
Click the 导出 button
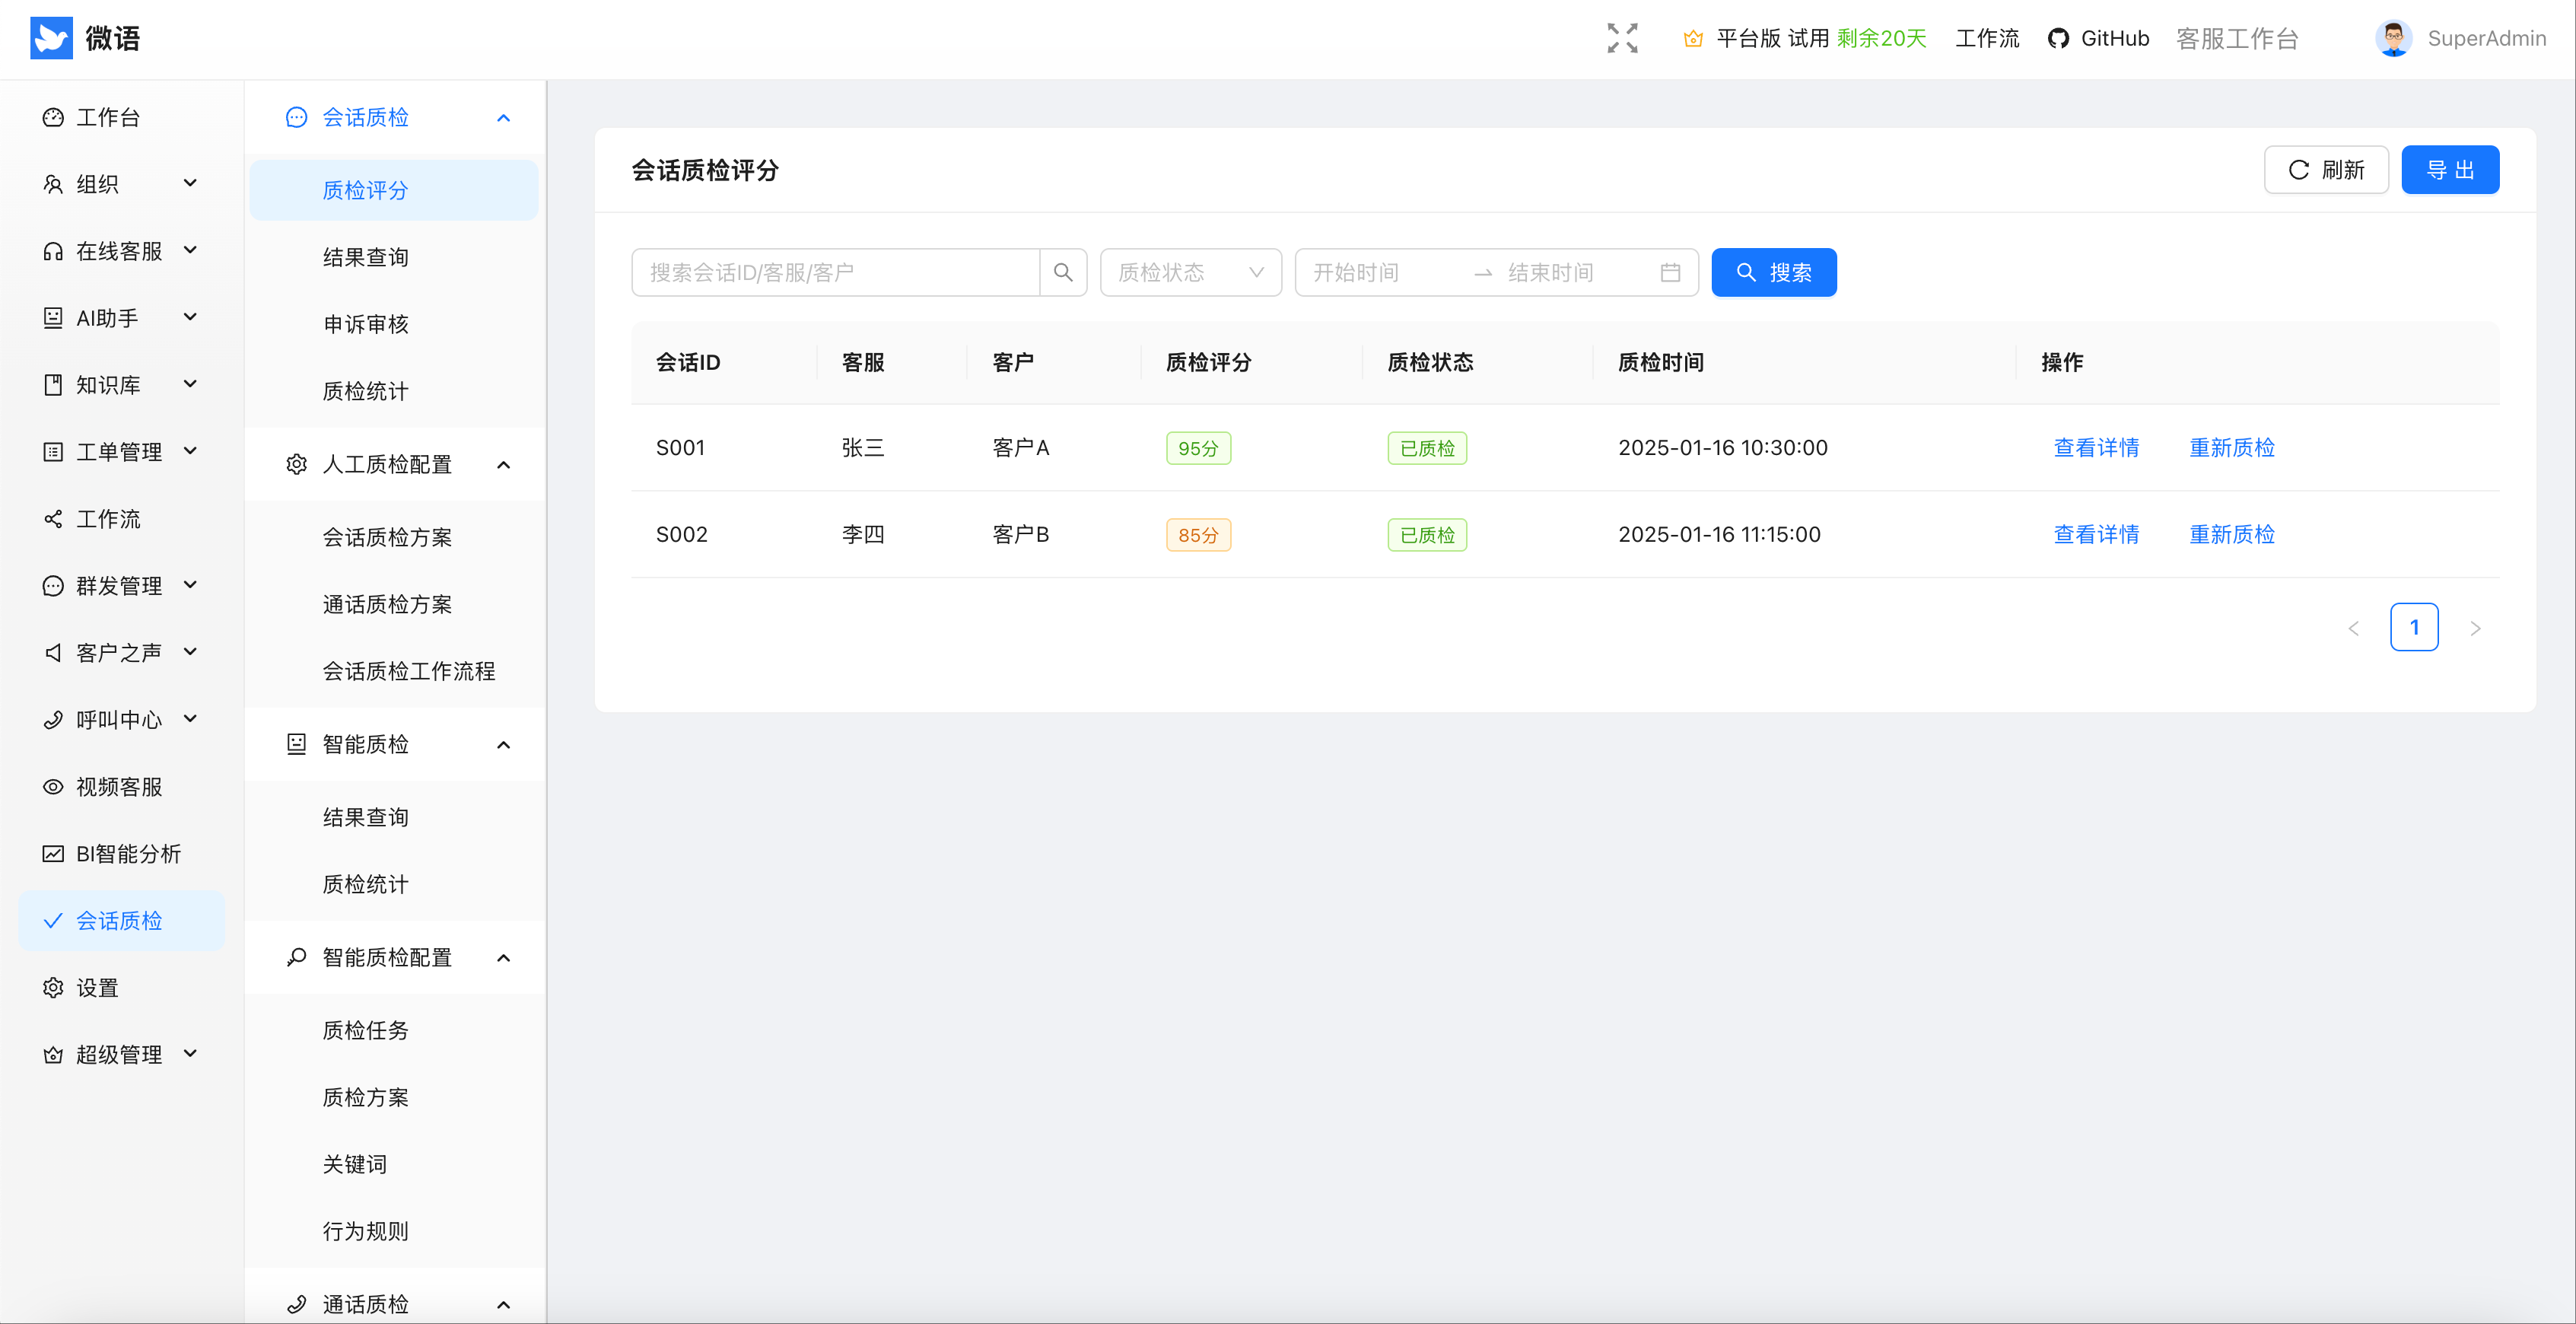pos(2449,170)
